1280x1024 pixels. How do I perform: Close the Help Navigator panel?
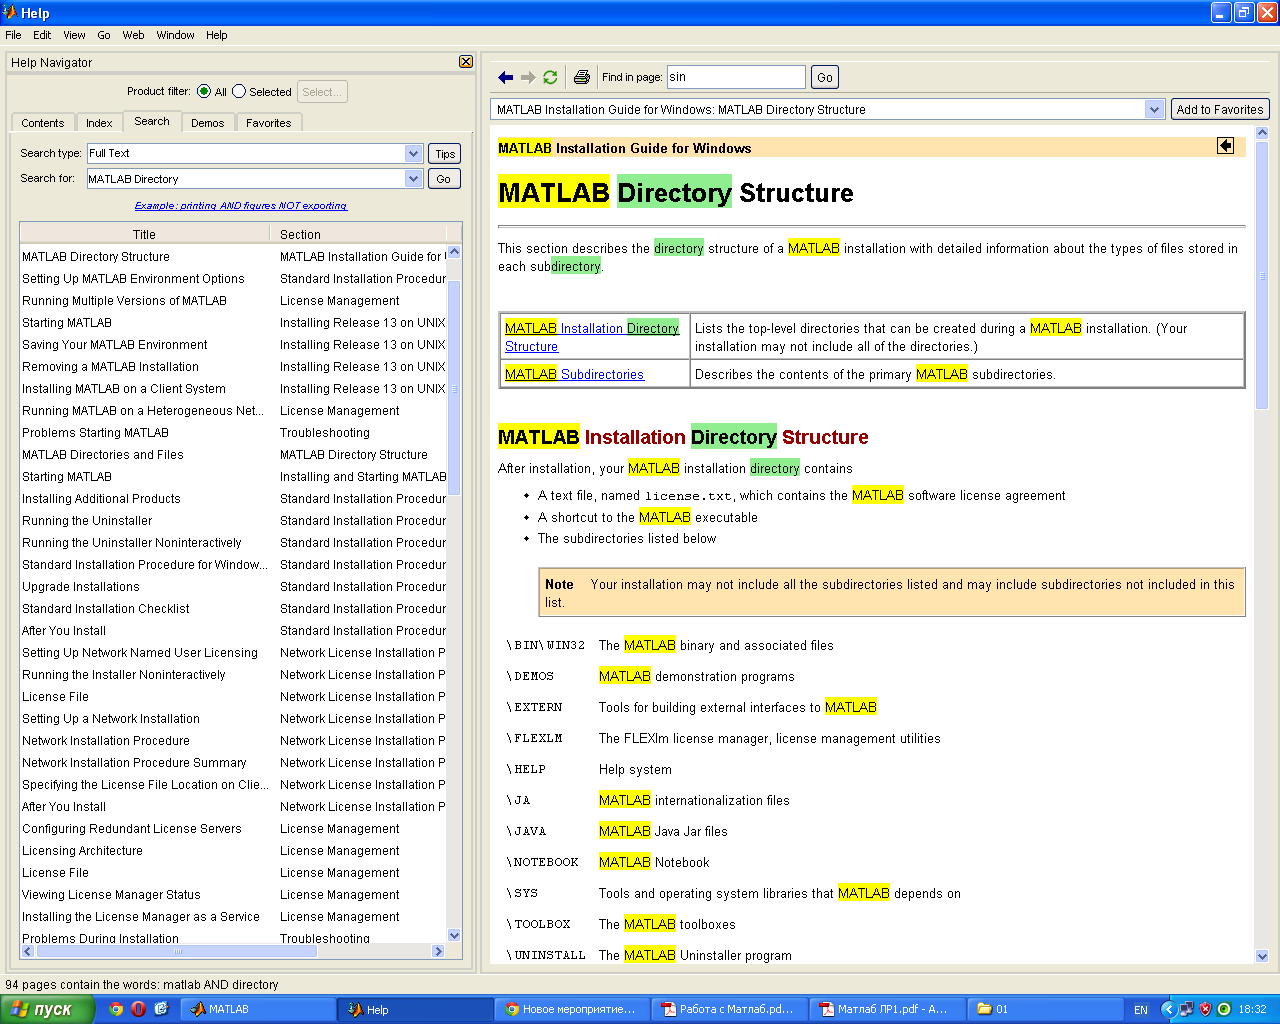pos(466,62)
